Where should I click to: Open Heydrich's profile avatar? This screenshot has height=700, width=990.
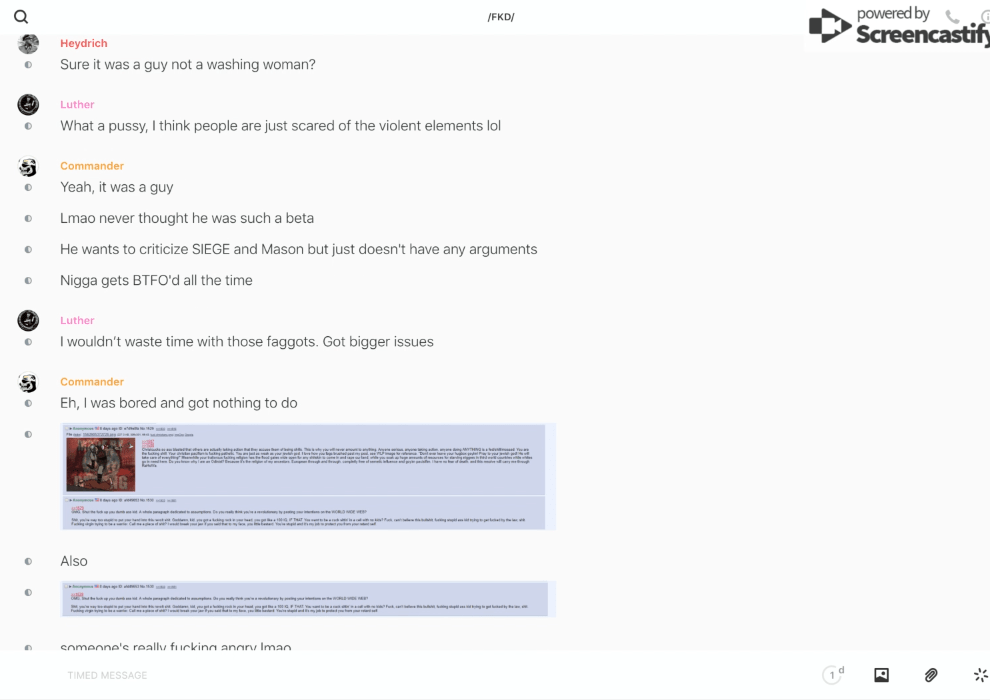[x=28, y=44]
